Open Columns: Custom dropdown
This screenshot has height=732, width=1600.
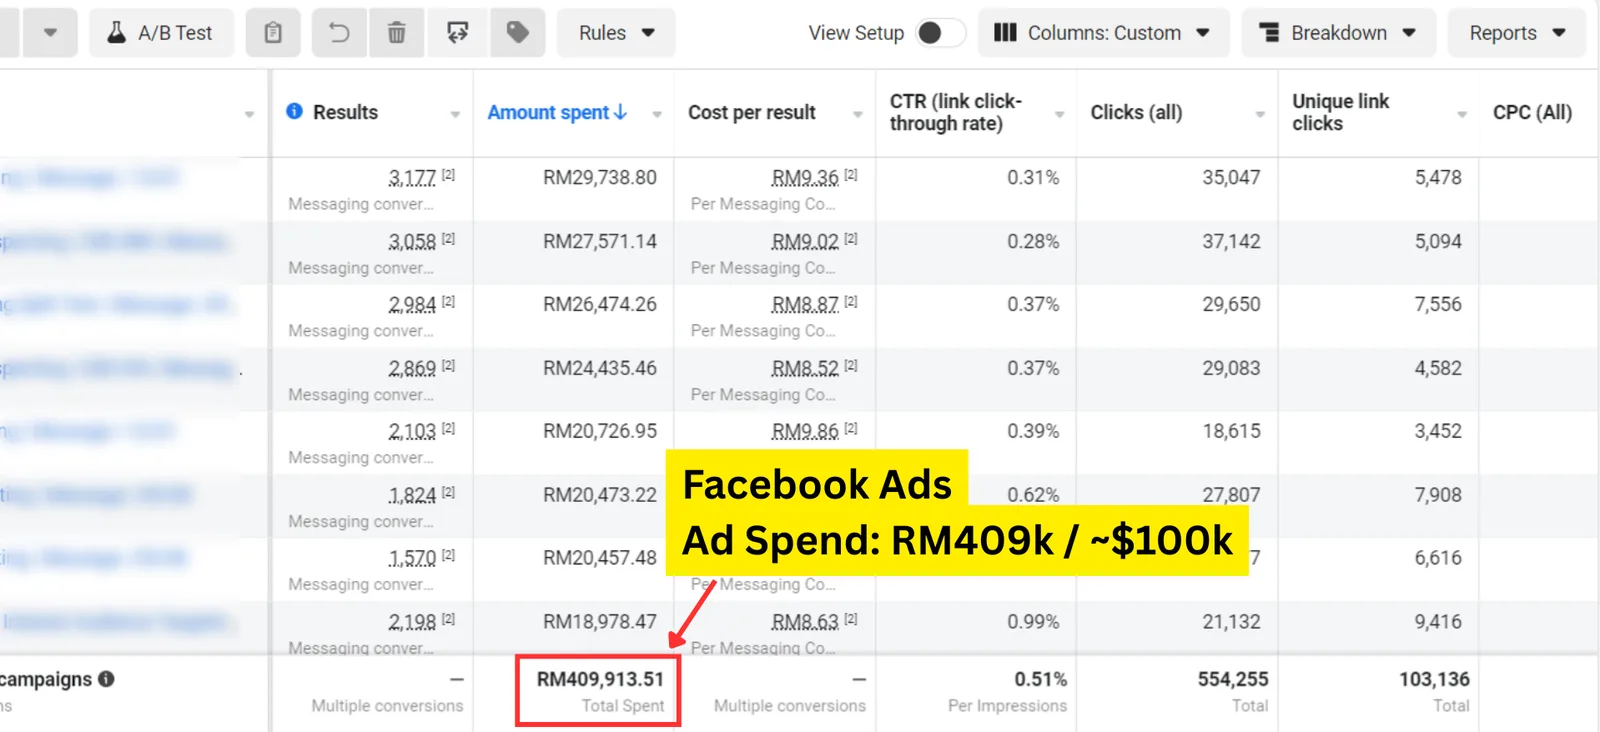coord(1103,33)
